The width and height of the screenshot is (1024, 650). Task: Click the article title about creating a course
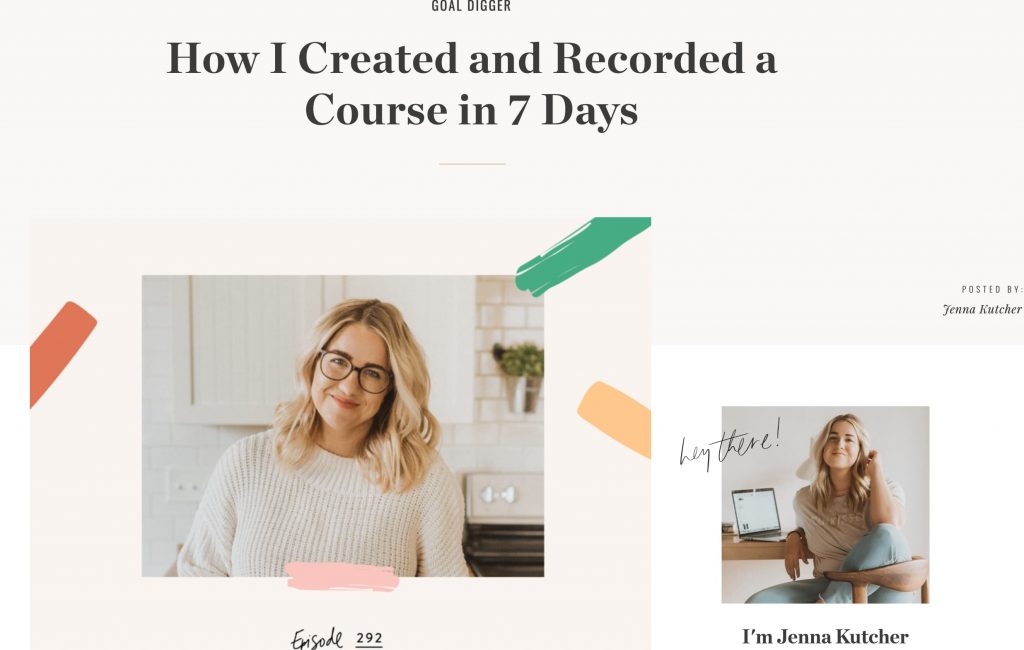[472, 84]
